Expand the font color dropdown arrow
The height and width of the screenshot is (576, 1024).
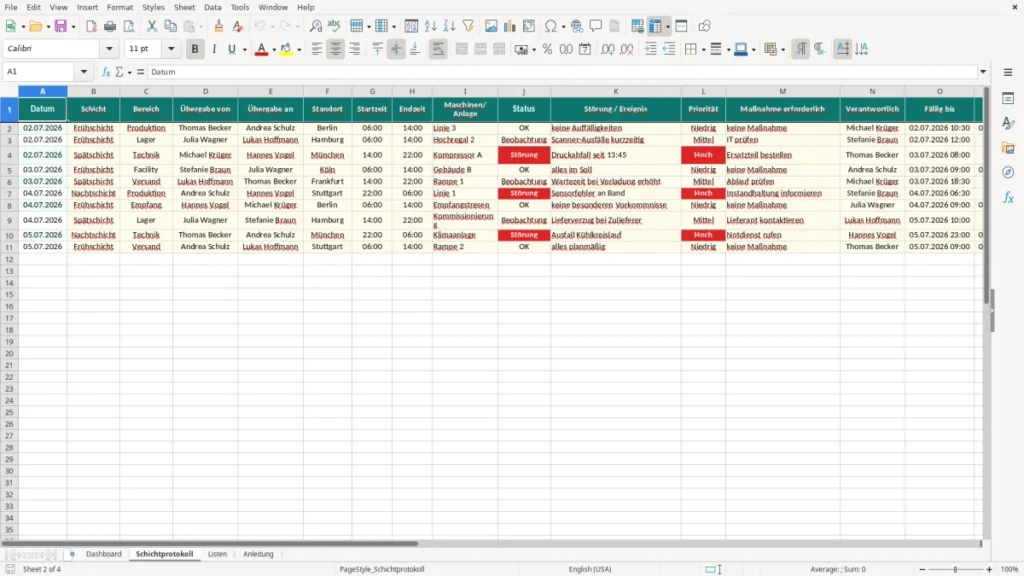pos(274,50)
